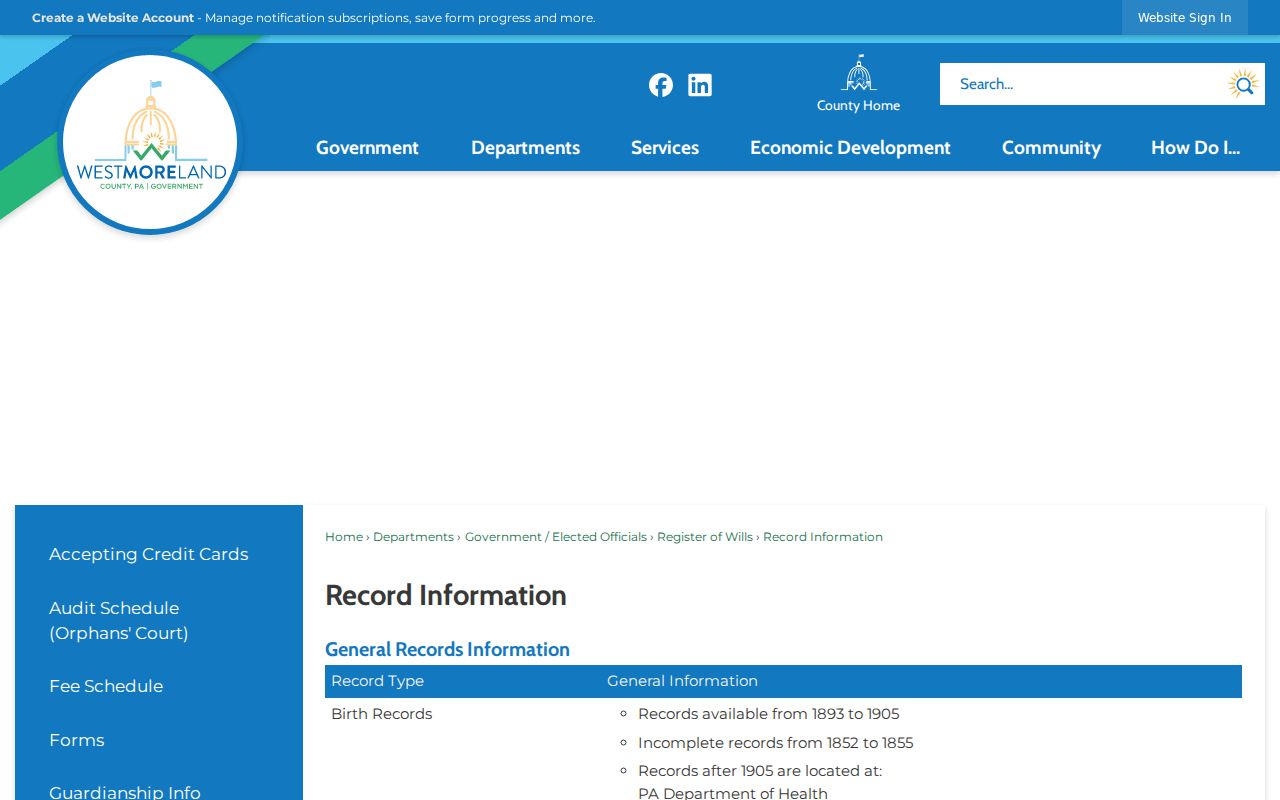Viewport: 1280px width, 800px height.
Task: Open the Services menu
Action: 665,148
